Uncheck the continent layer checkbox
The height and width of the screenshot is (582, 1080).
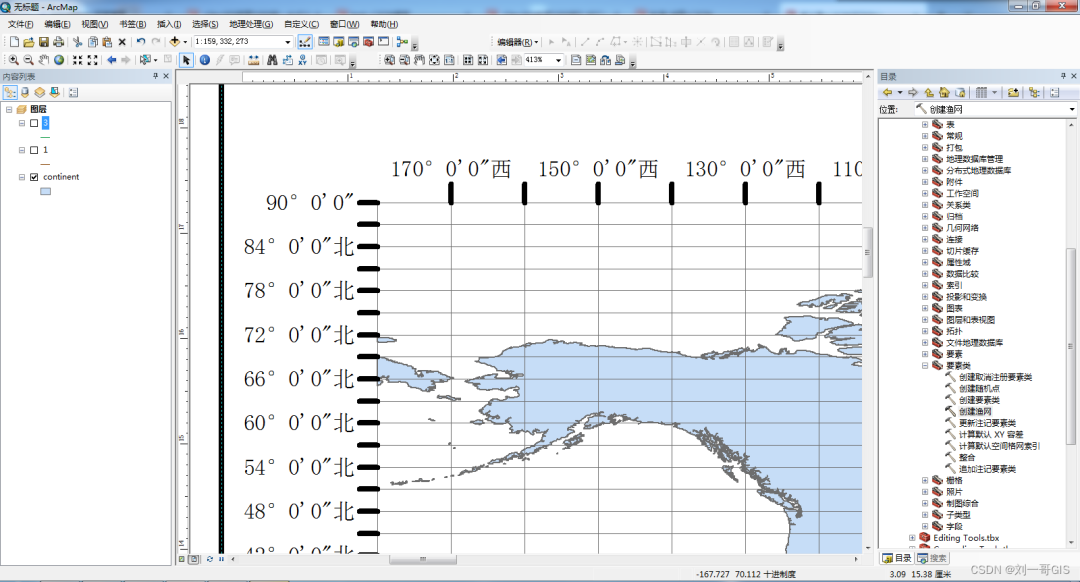click(34, 177)
